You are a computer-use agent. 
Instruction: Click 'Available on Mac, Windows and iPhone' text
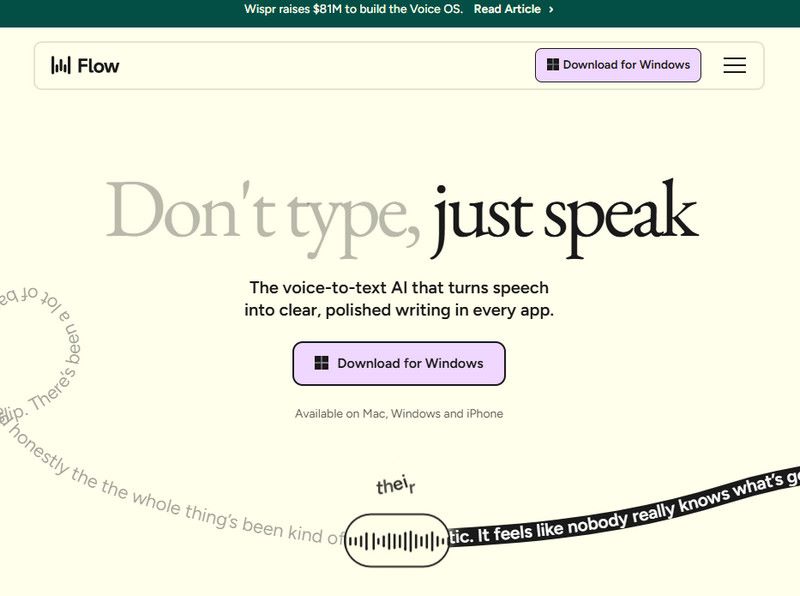pos(400,413)
